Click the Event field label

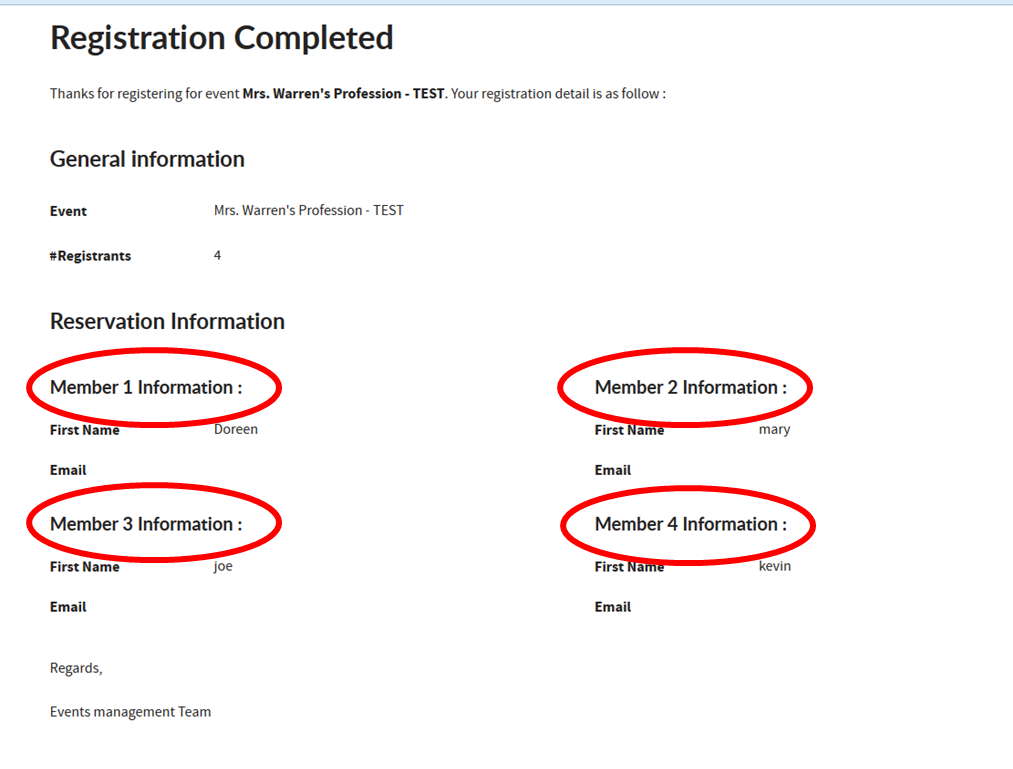pos(68,211)
